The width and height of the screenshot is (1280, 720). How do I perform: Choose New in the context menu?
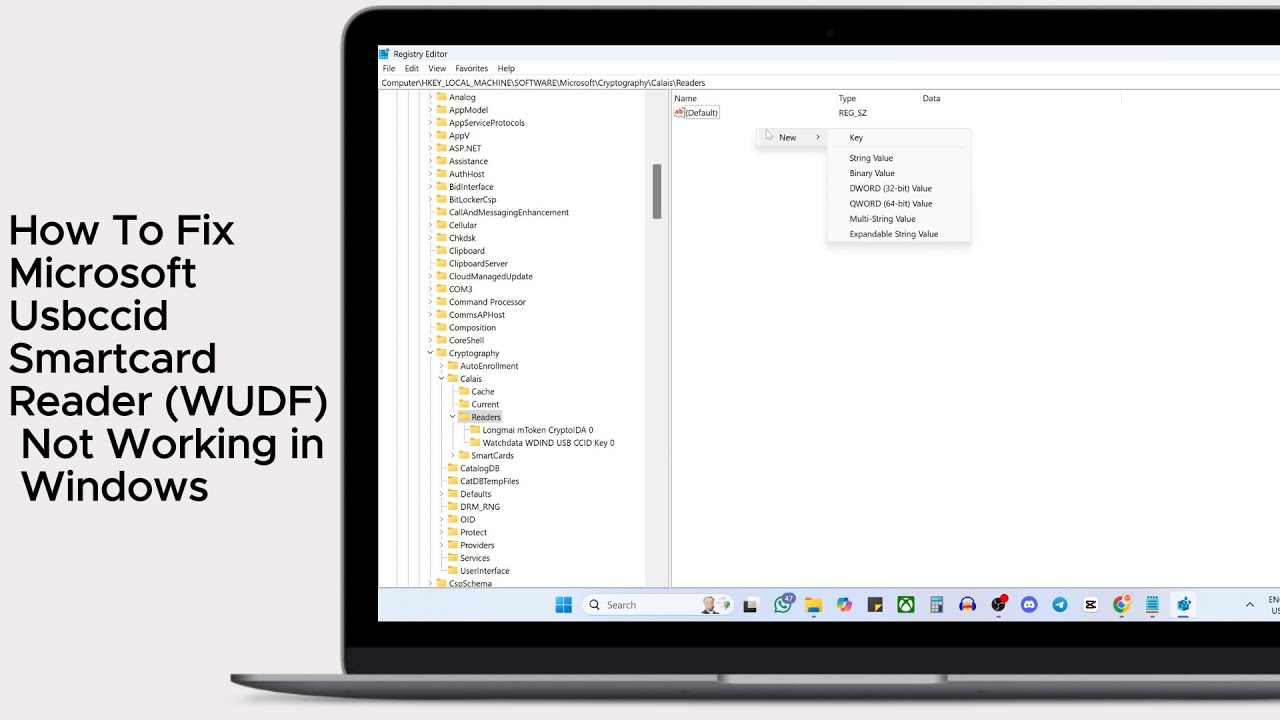[x=791, y=137]
